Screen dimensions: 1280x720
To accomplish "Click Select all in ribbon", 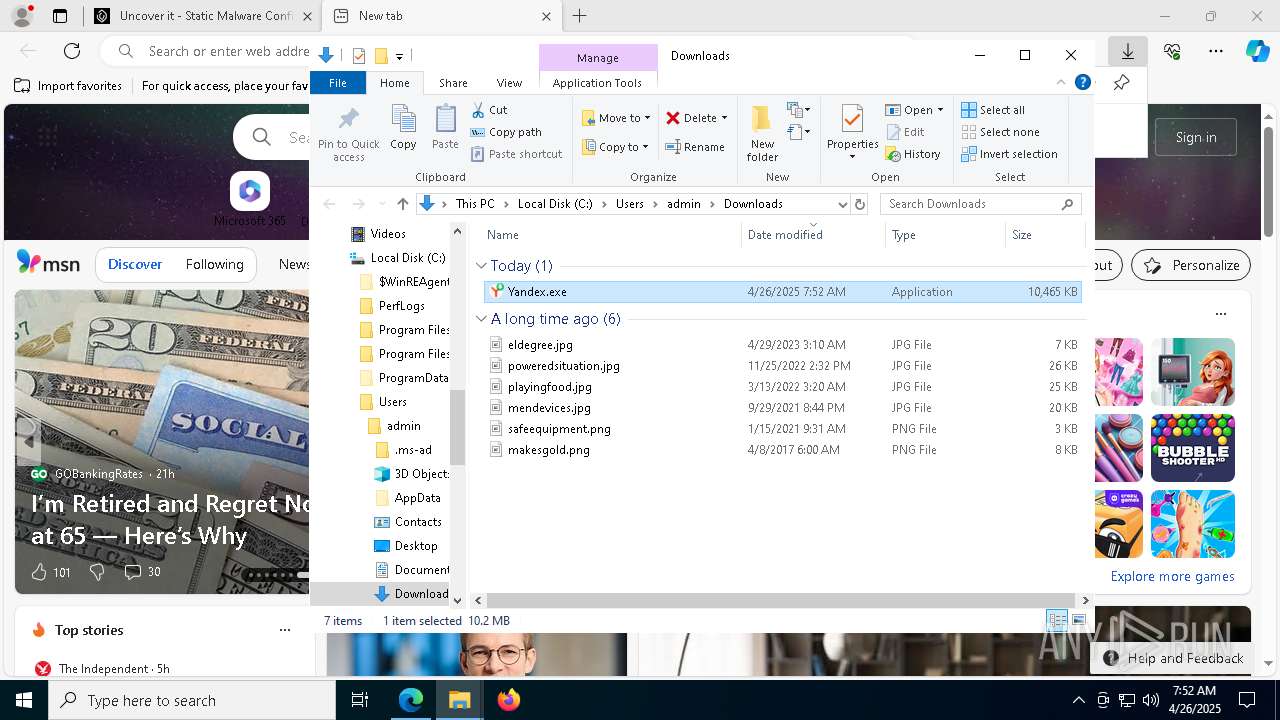I will tap(993, 110).
